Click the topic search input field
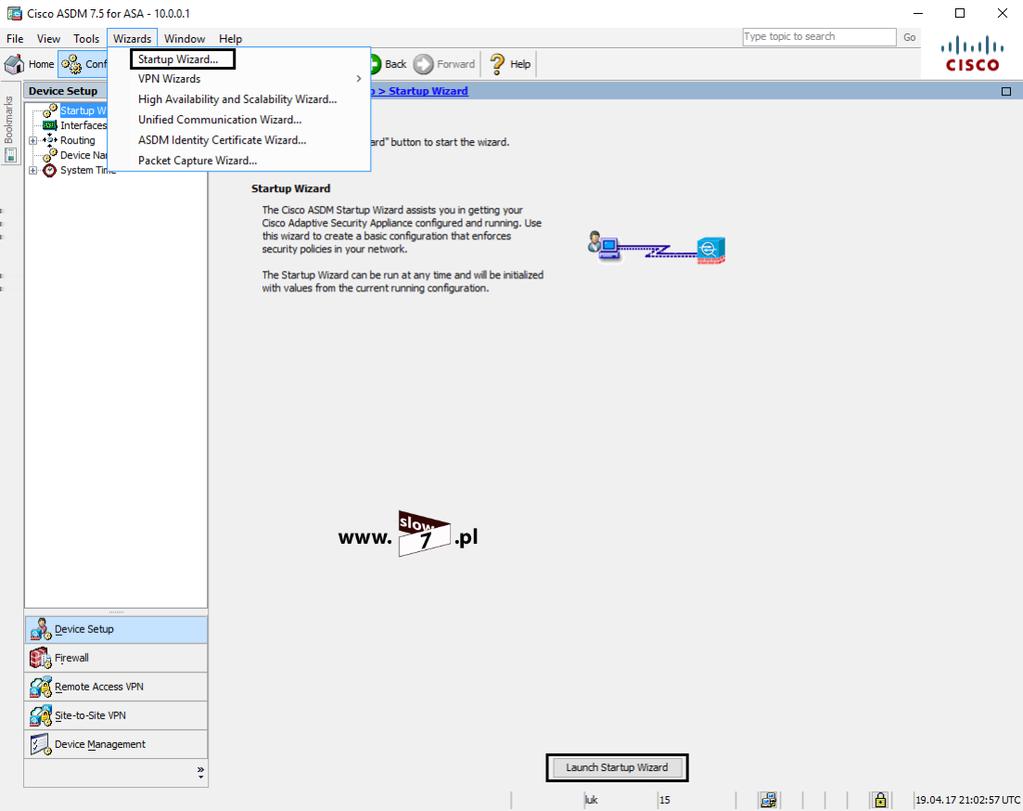 [x=819, y=37]
